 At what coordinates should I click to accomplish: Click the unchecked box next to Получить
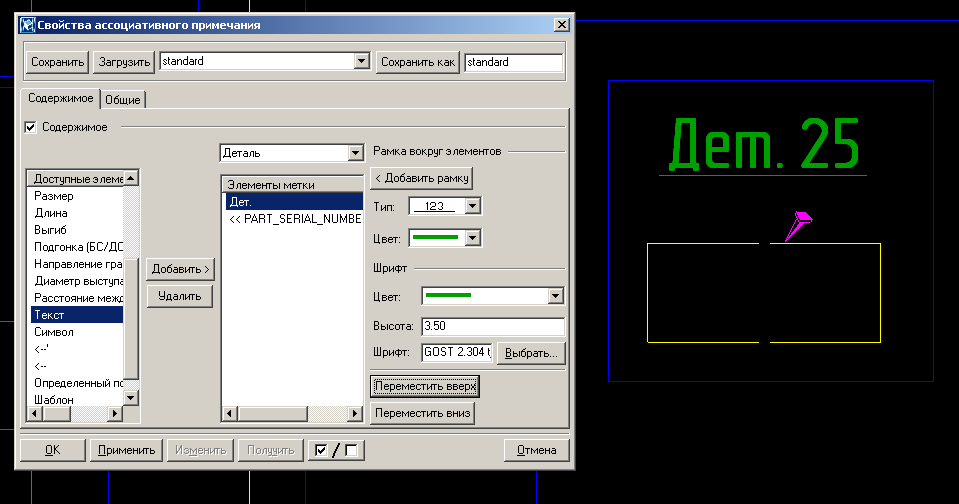click(x=351, y=450)
